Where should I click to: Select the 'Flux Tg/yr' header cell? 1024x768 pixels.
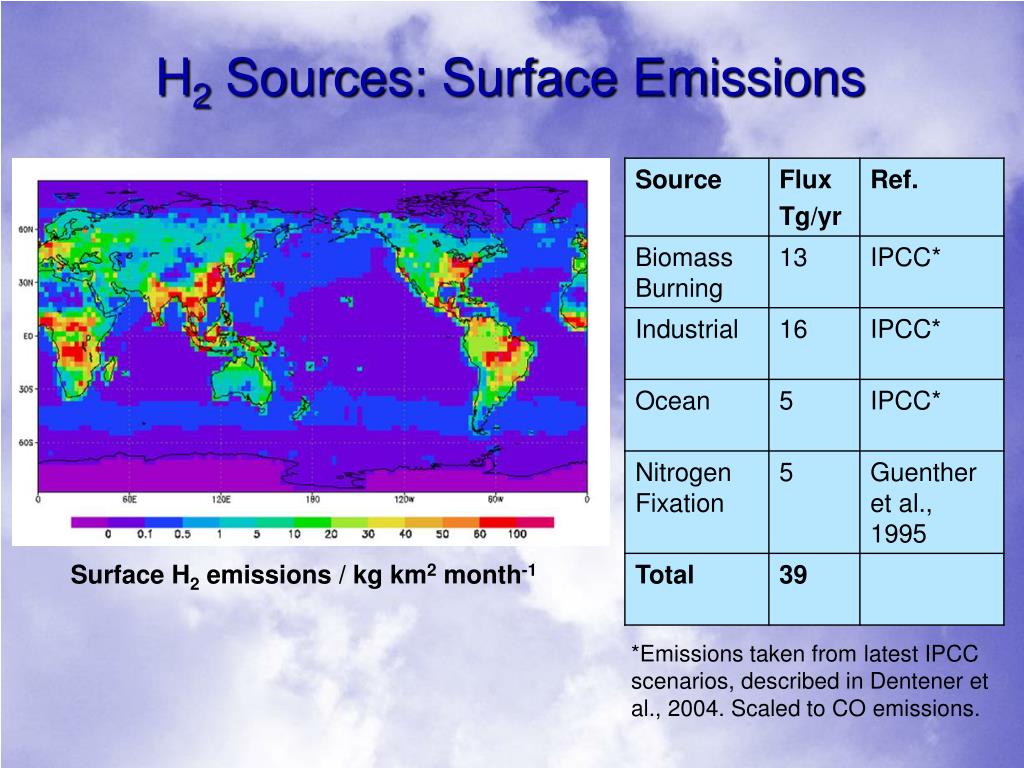click(x=814, y=197)
